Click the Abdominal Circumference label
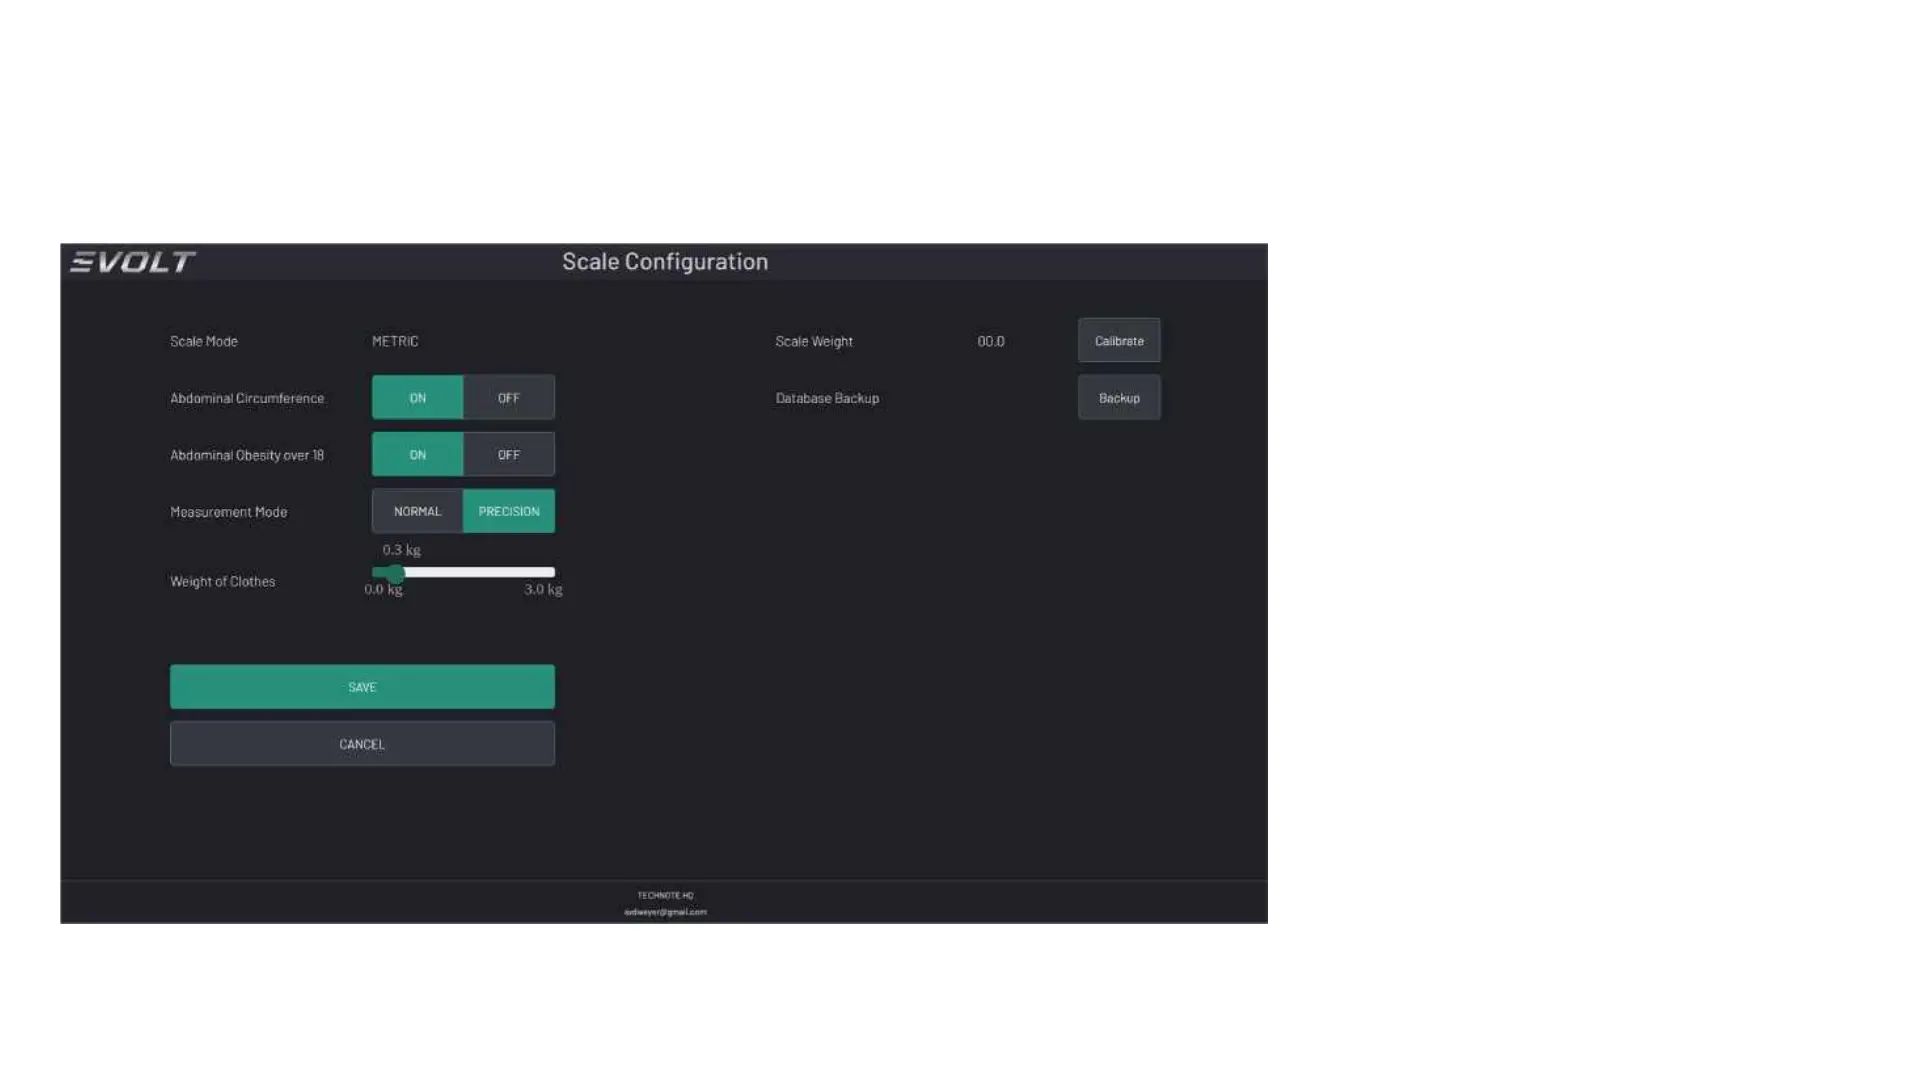Viewport: 1920px width, 1080px height. [x=247, y=398]
